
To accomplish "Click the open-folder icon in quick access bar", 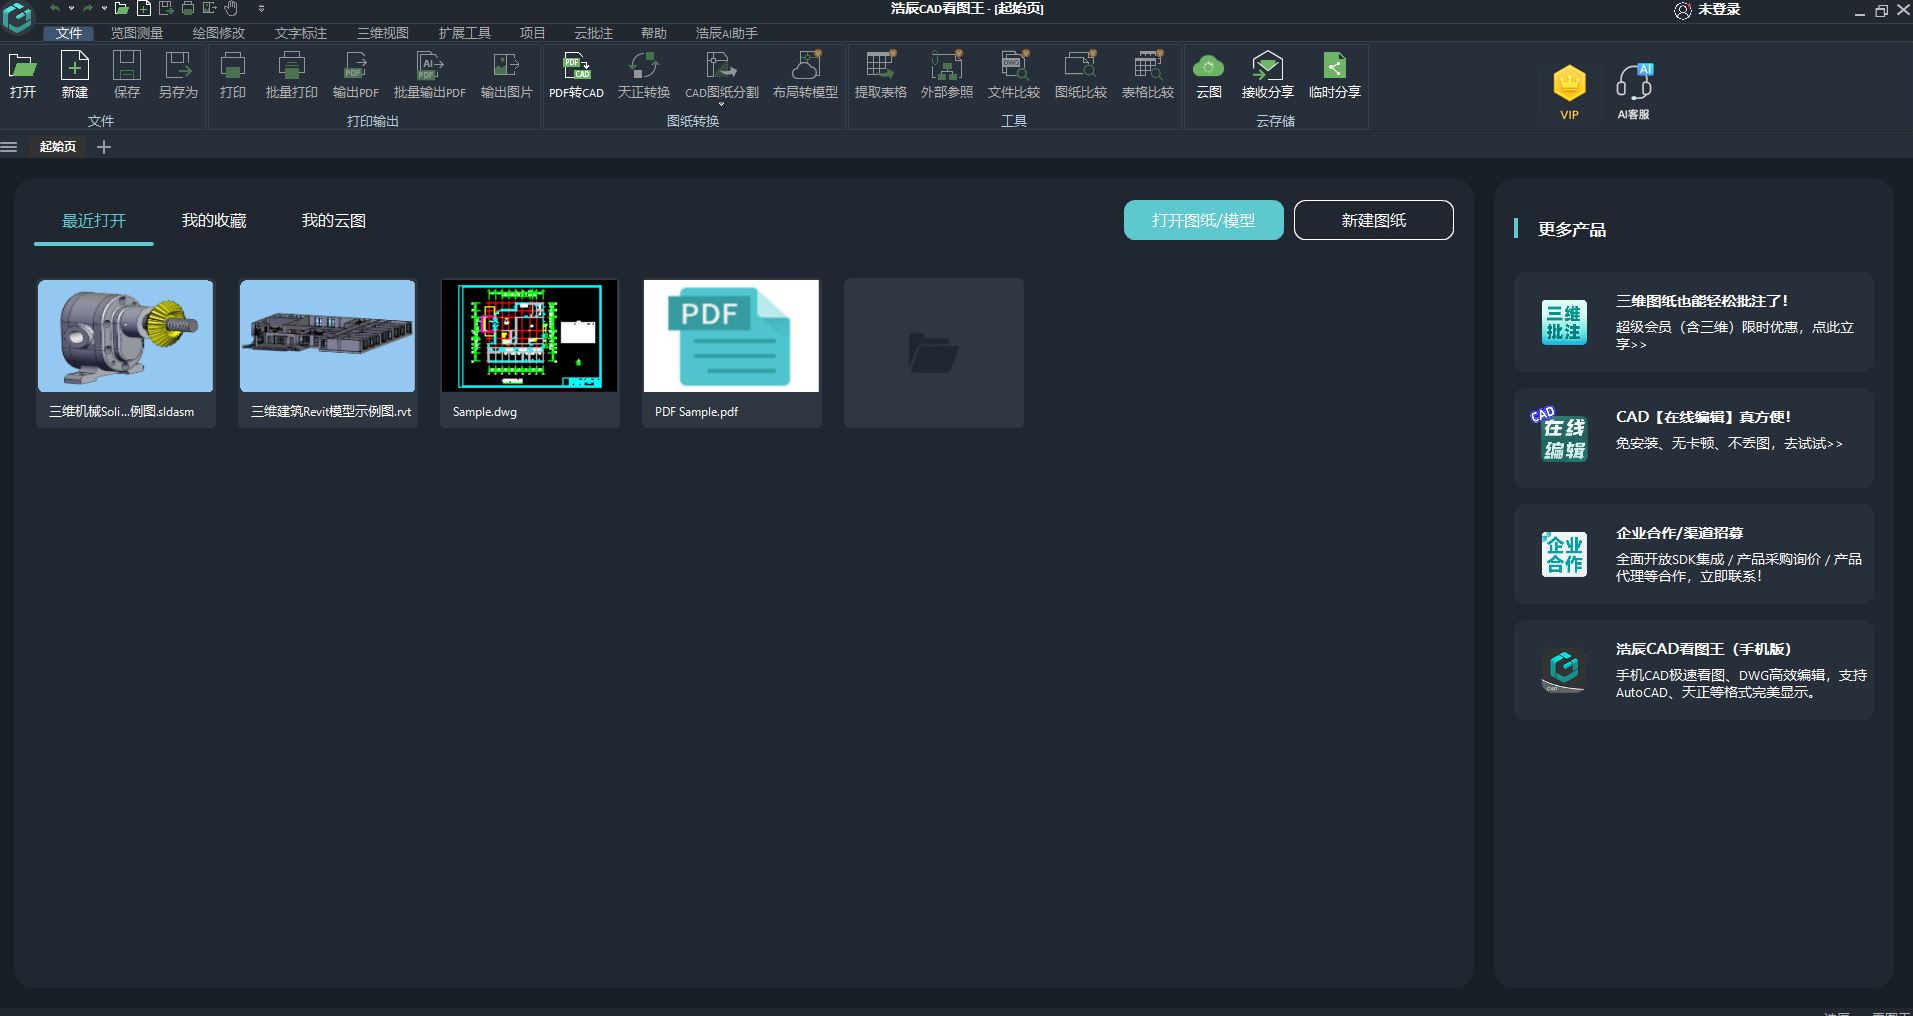I will point(121,8).
